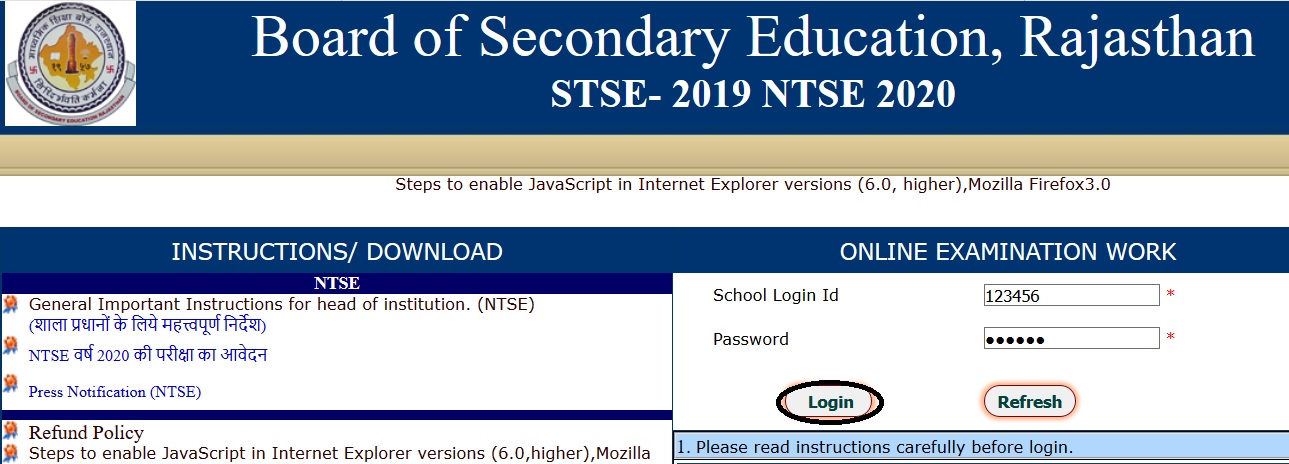Open the JavaScript steps link in Instructions panel

(340, 453)
